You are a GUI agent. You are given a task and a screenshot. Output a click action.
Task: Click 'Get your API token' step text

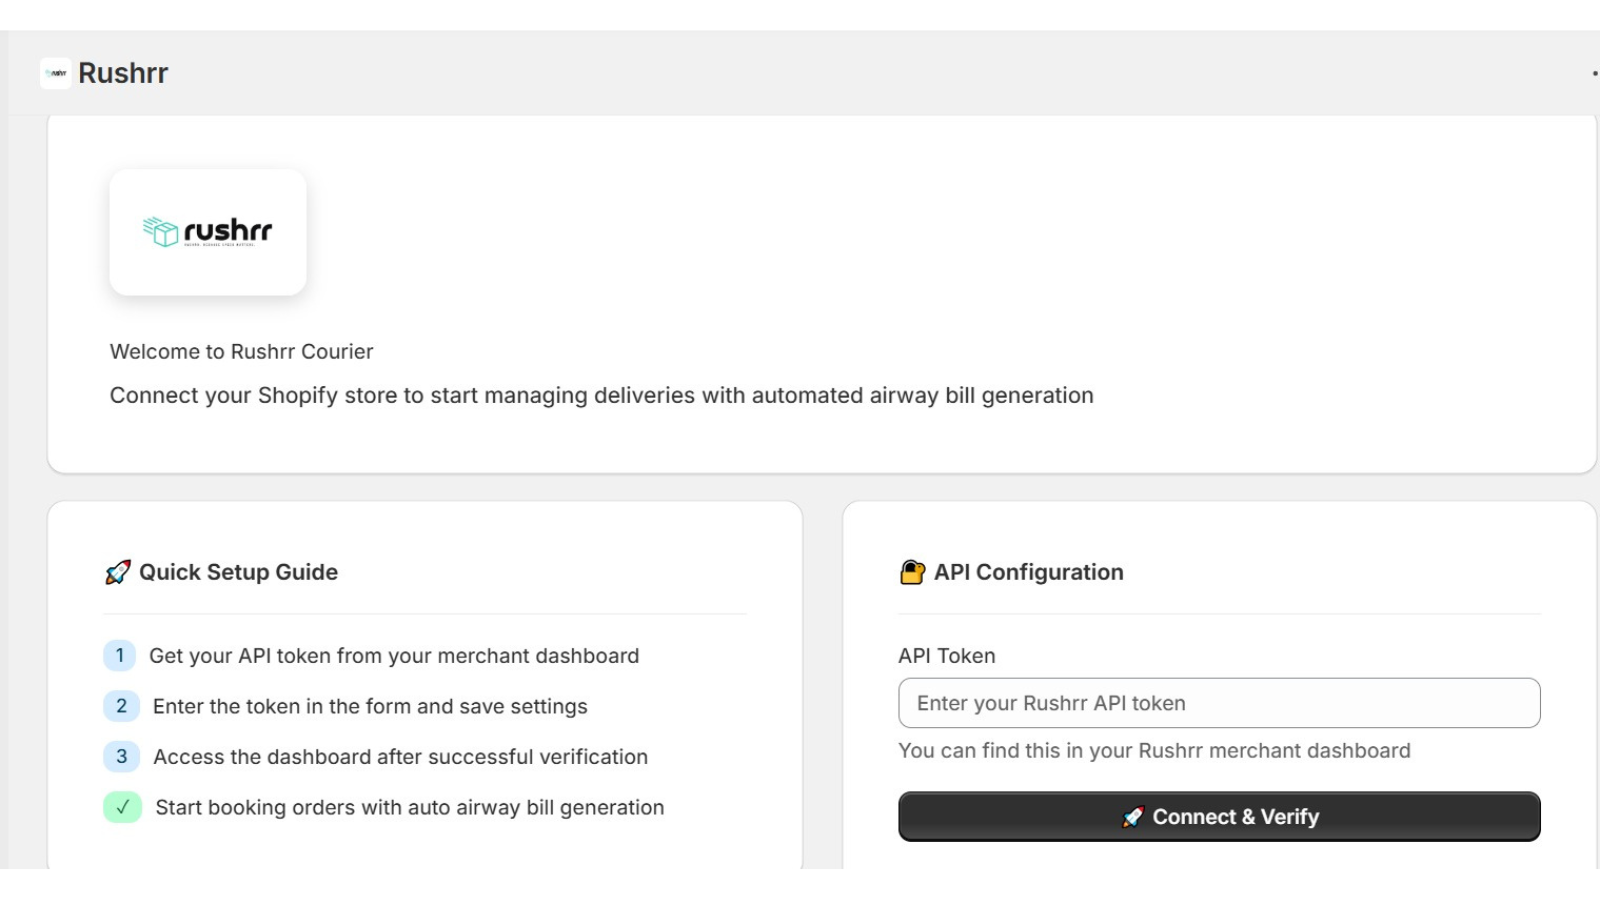(394, 656)
